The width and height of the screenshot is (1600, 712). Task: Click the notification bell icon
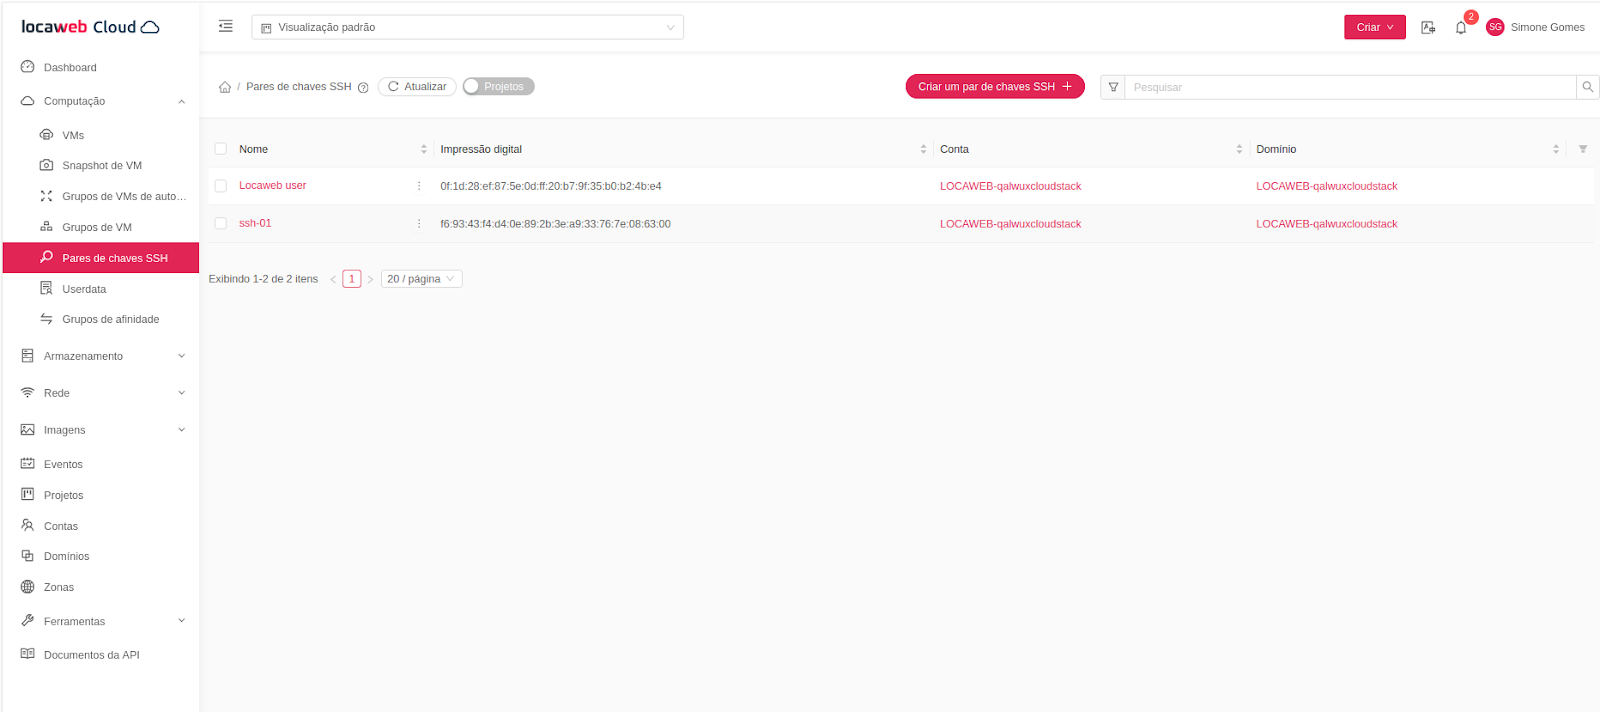click(1461, 28)
